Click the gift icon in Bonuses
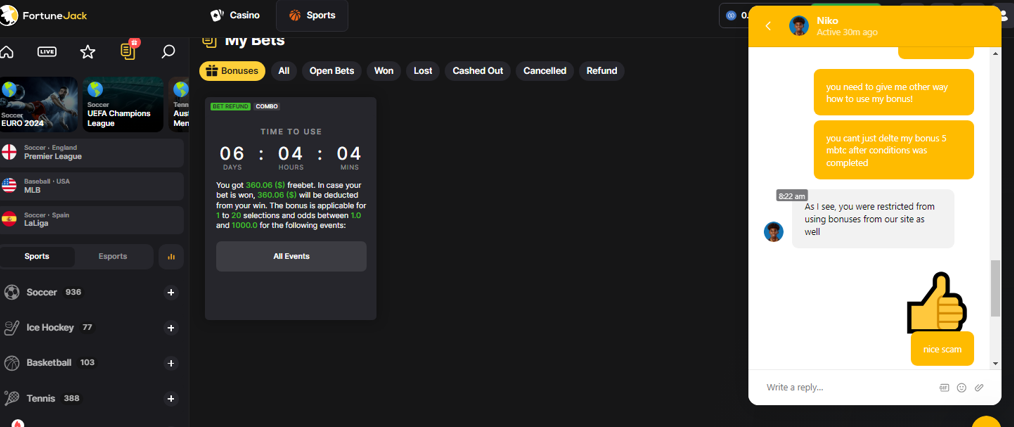1014x427 pixels. point(212,71)
